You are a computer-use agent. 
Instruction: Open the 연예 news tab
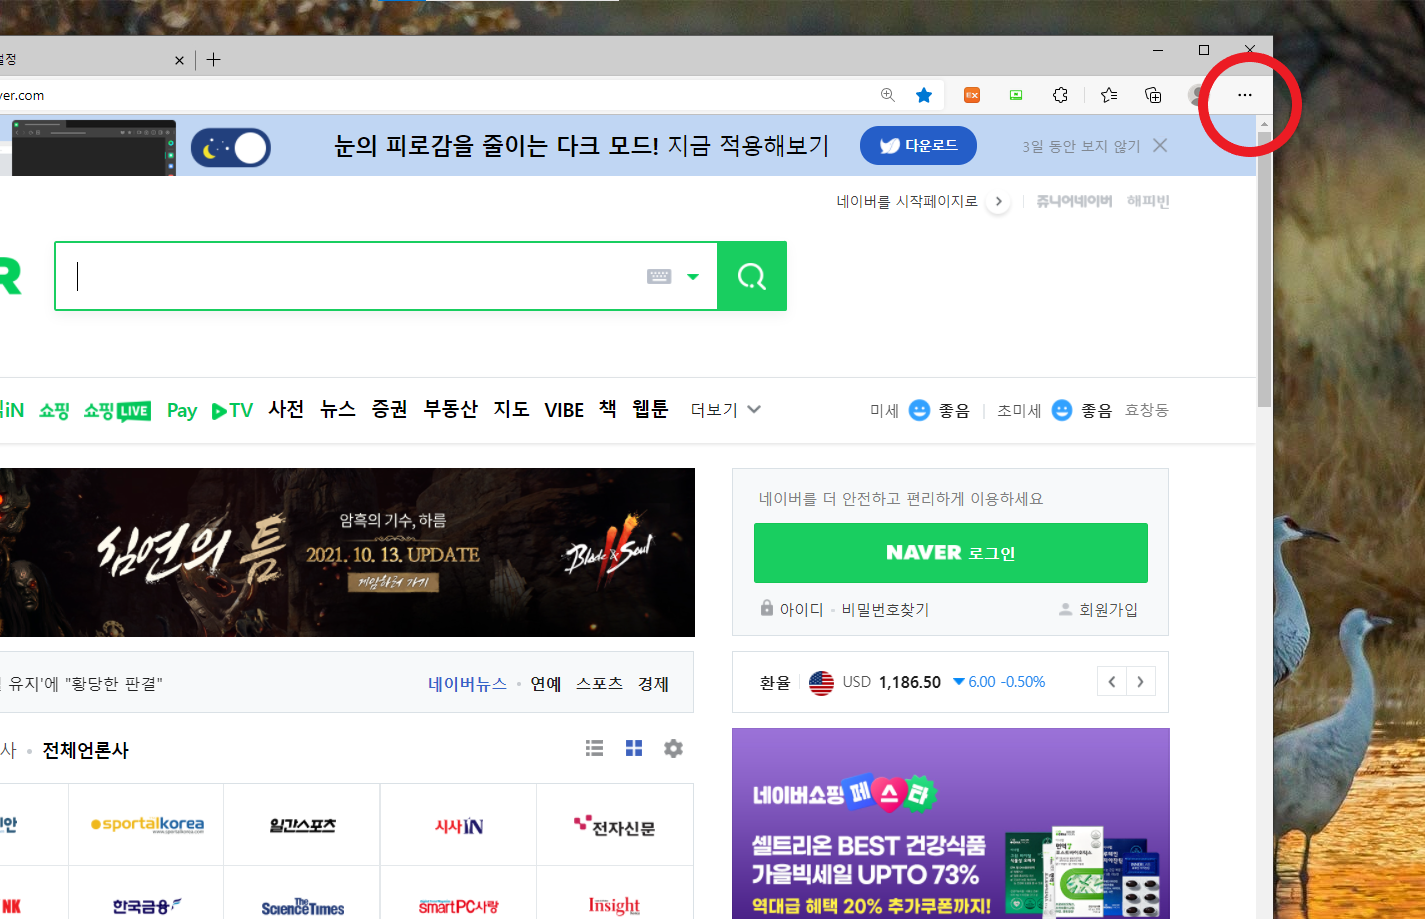point(546,684)
